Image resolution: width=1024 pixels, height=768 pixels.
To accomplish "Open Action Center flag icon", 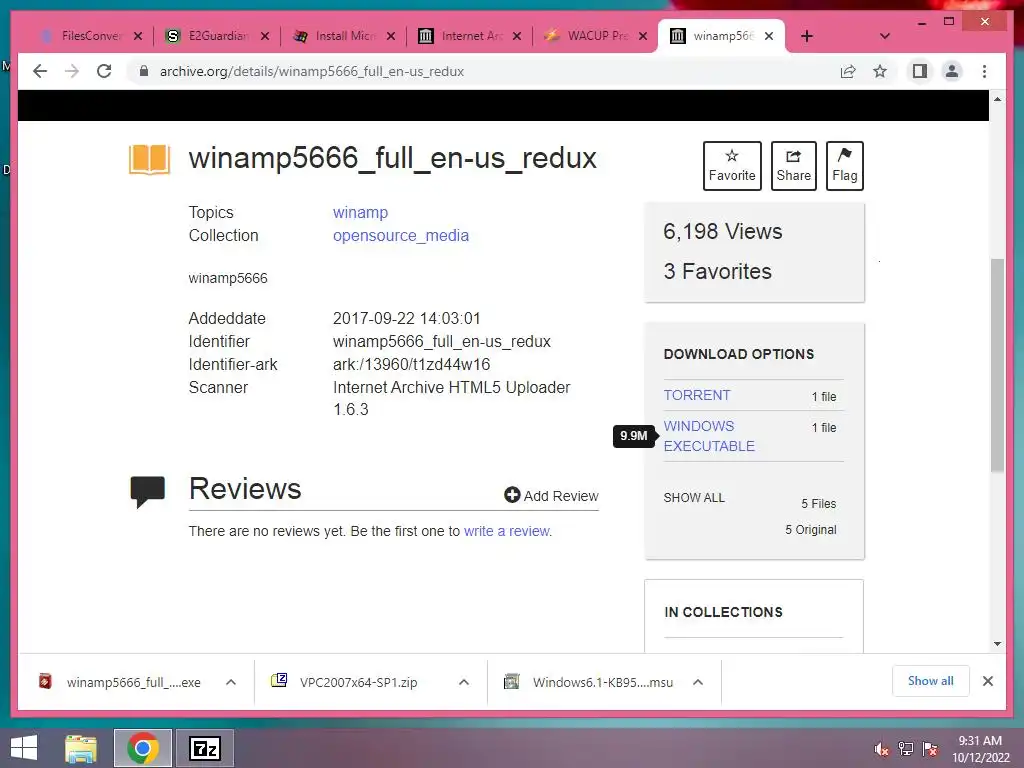I will (x=930, y=749).
